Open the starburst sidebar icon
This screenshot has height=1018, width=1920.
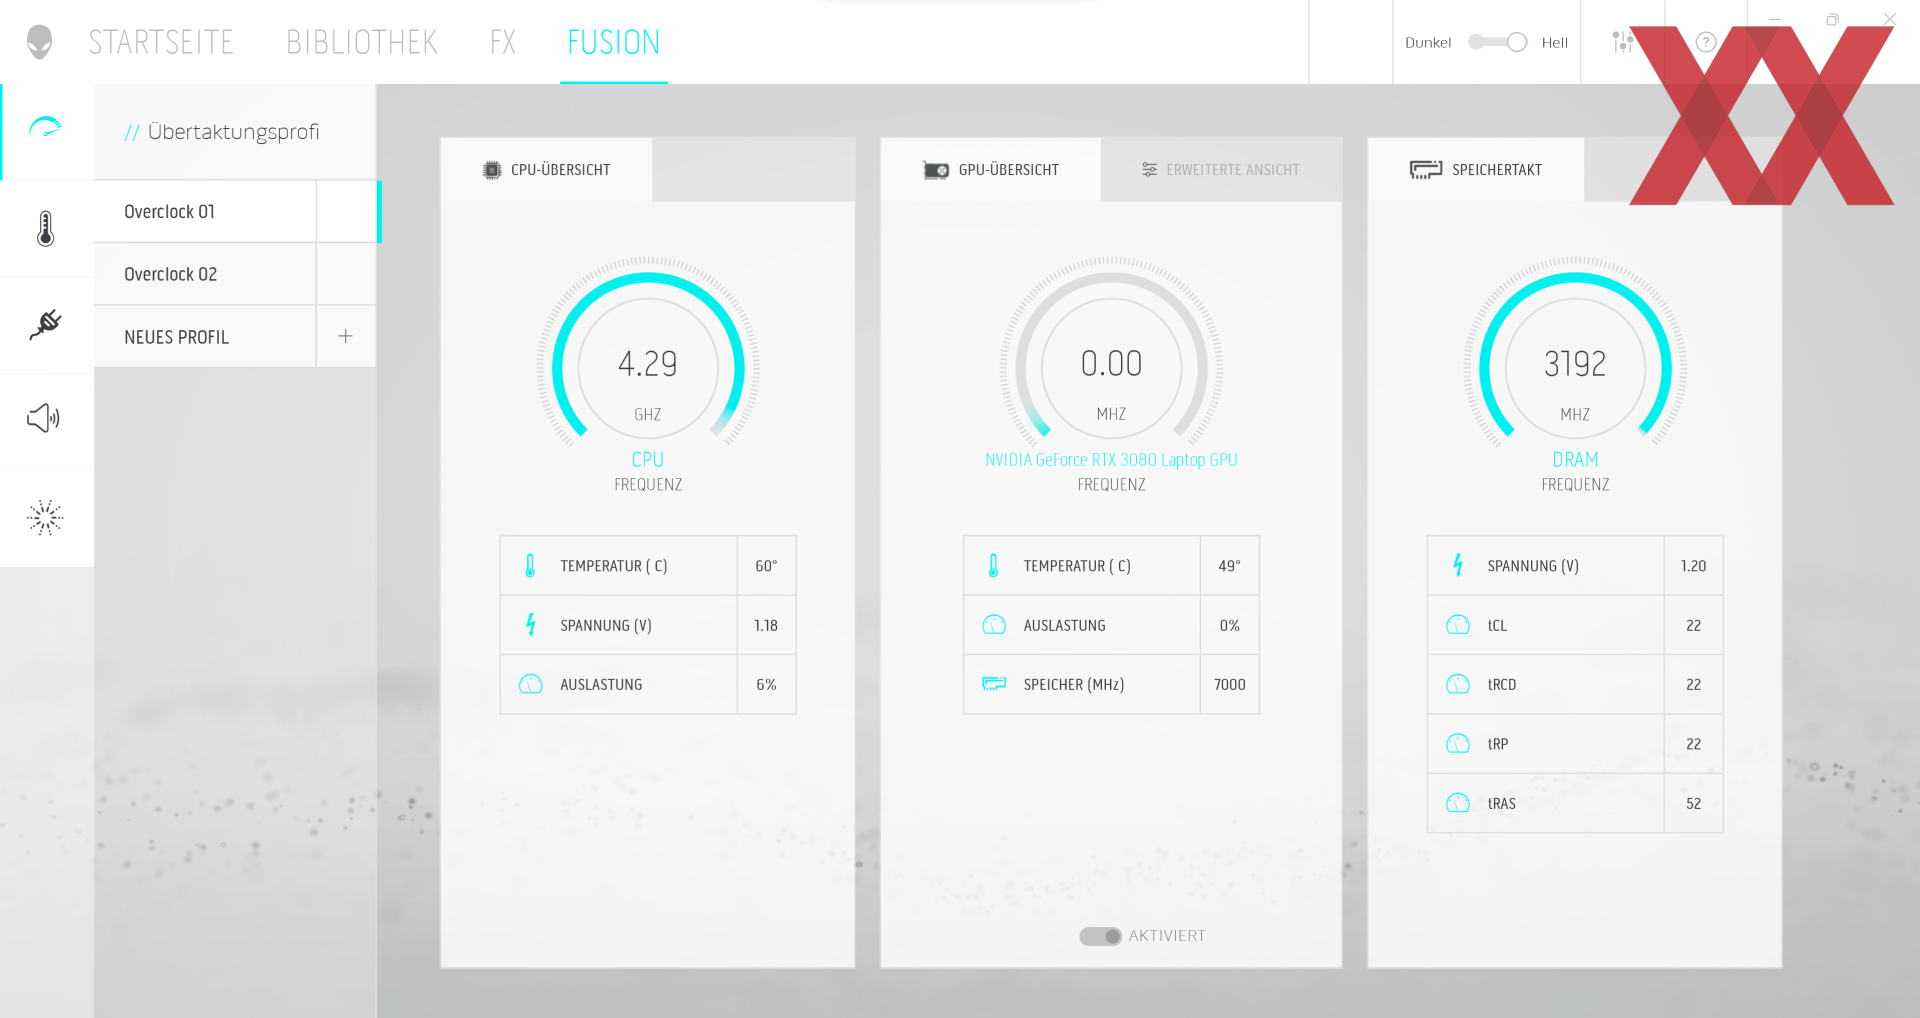(45, 517)
